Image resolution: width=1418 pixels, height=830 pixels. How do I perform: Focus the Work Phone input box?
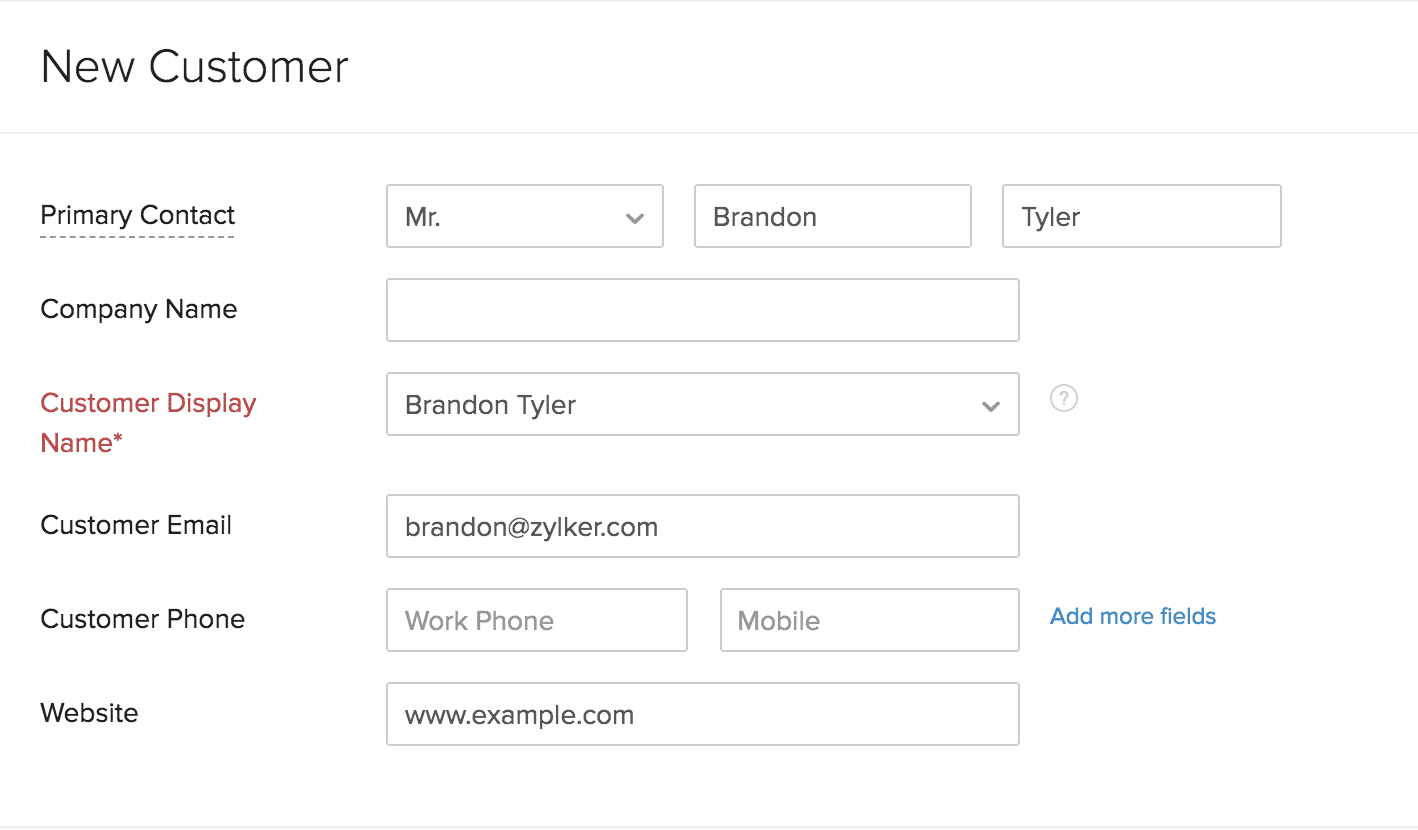click(x=536, y=620)
